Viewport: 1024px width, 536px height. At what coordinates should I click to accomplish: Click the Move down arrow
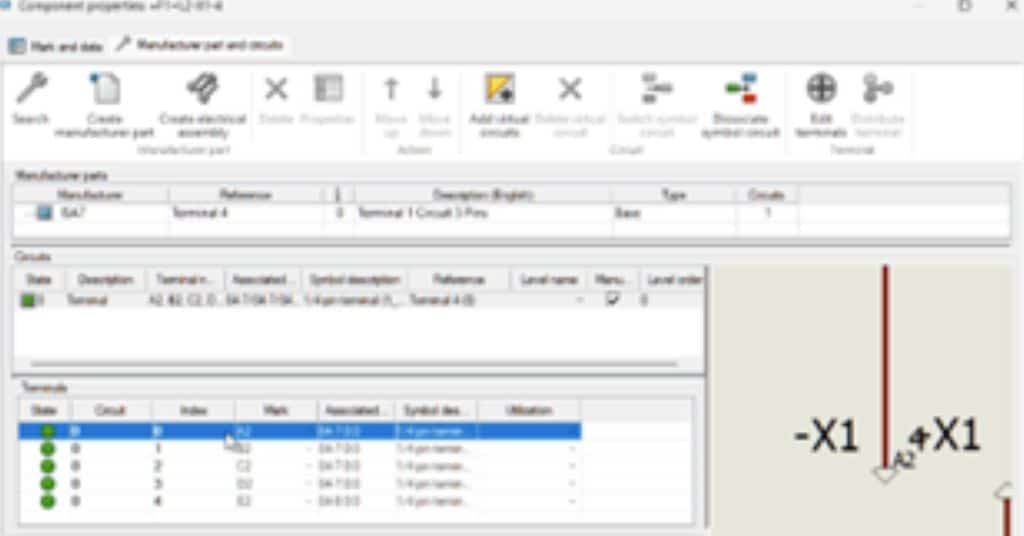435,89
